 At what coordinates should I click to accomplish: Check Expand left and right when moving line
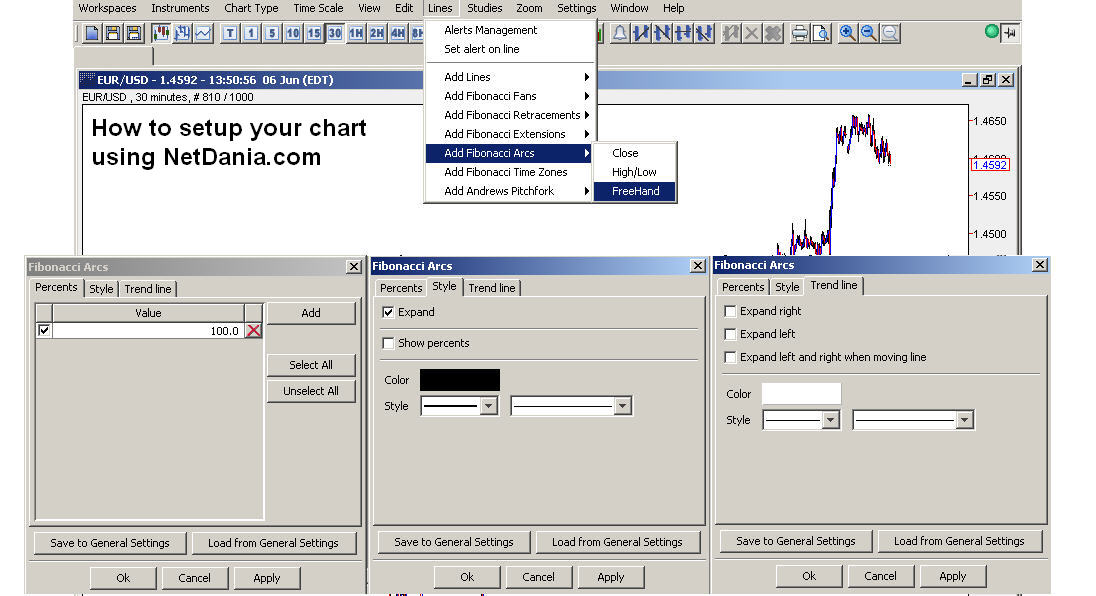pyautogui.click(x=730, y=357)
